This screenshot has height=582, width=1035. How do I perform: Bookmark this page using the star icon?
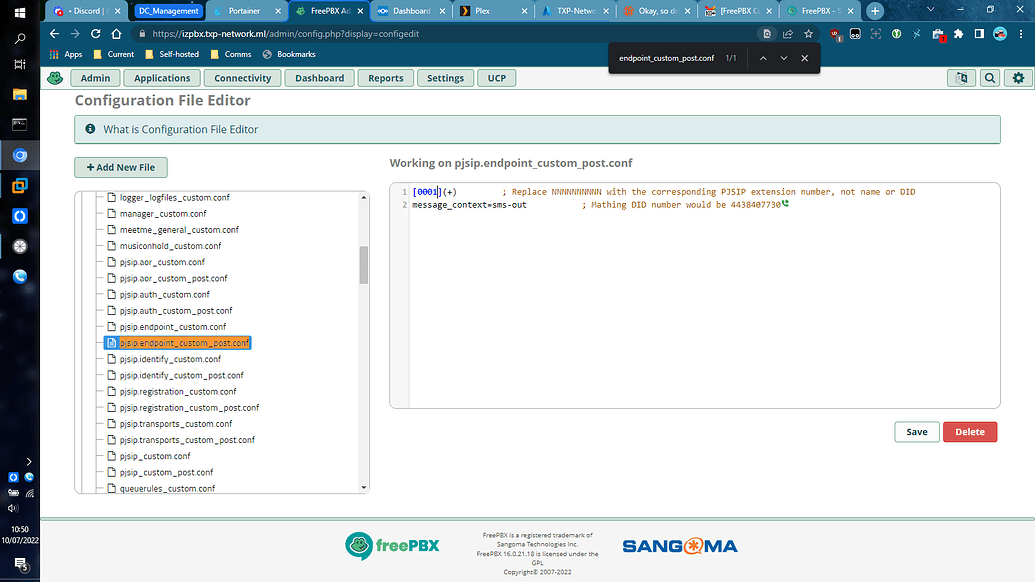[x=808, y=32]
